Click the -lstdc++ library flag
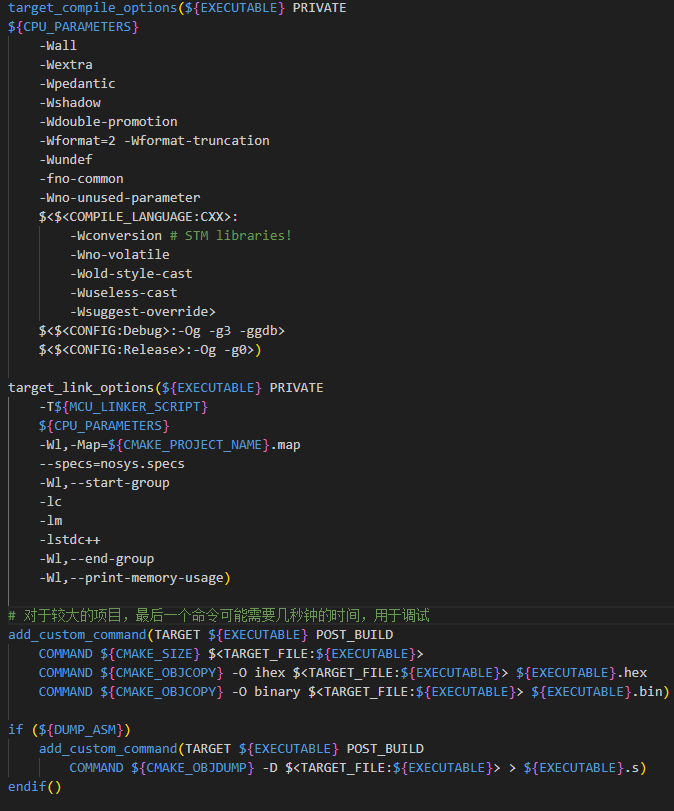Image resolution: width=674 pixels, height=811 pixels. point(70,540)
